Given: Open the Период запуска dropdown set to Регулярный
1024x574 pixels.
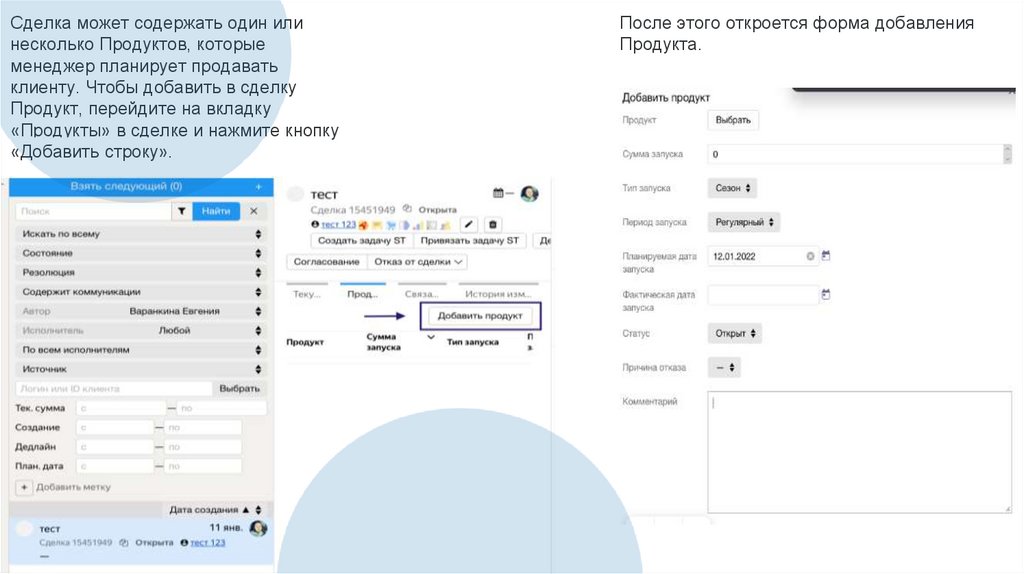Looking at the screenshot, I should pyautogui.click(x=744, y=222).
